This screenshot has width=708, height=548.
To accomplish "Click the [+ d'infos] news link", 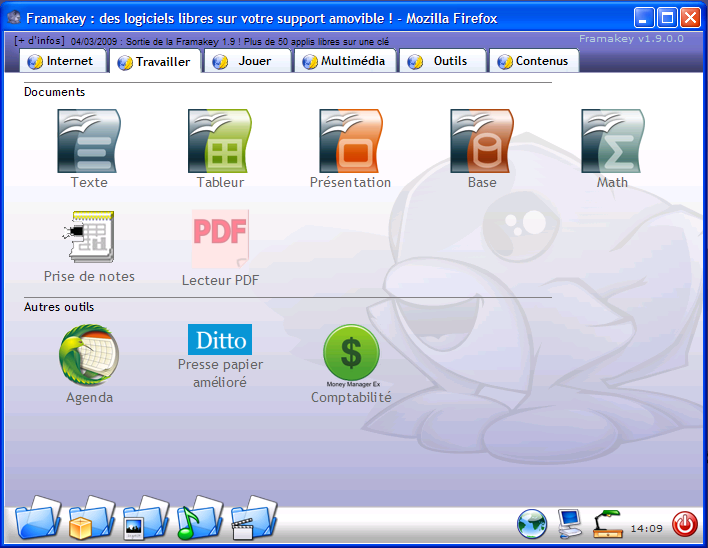I will tap(40, 41).
